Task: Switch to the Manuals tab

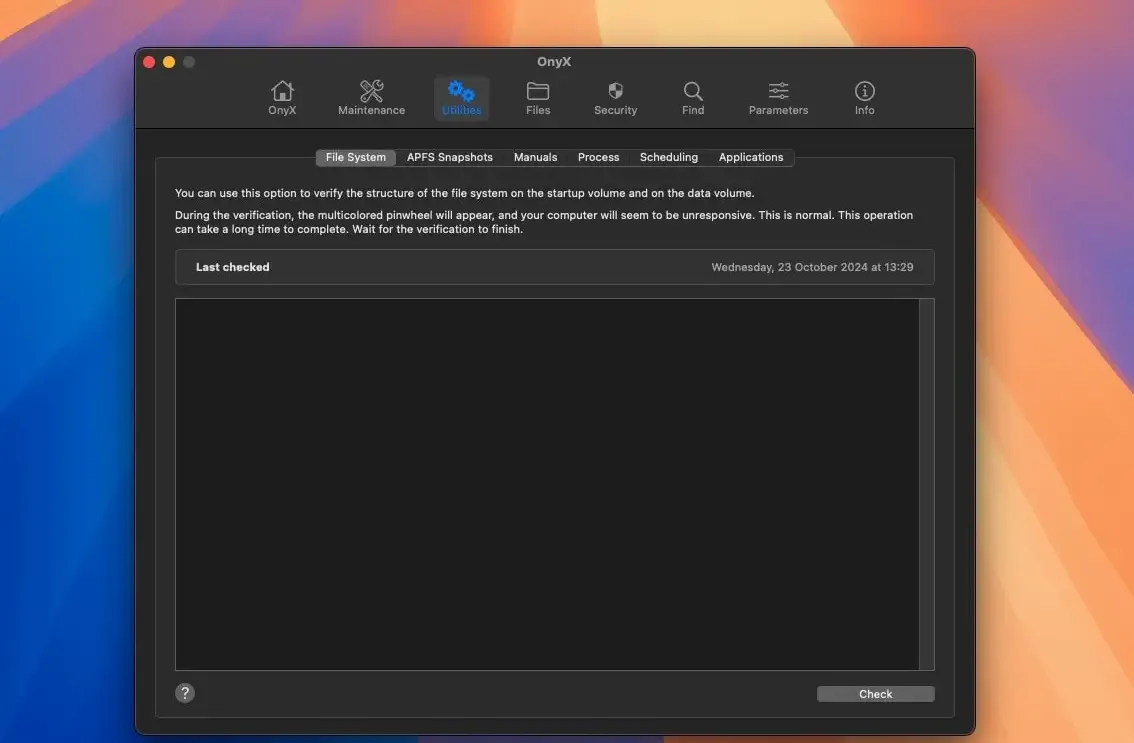Action: point(535,157)
